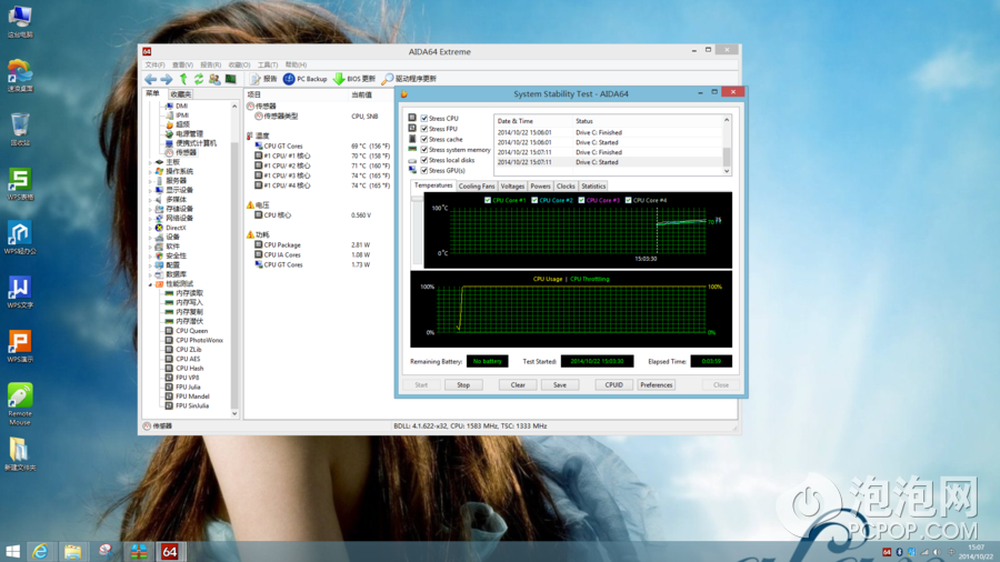Select CPU Hash benchmark in the tree
1000x562 pixels.
click(x=185, y=368)
